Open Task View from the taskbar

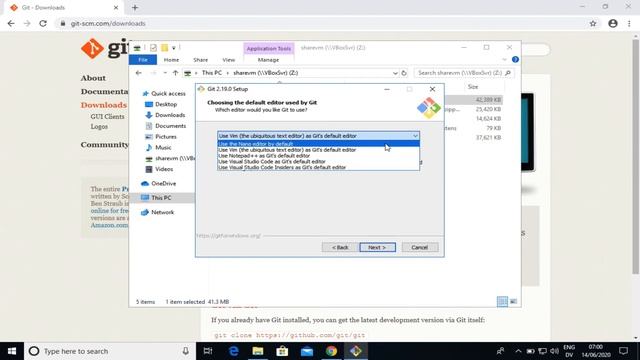click(208, 351)
